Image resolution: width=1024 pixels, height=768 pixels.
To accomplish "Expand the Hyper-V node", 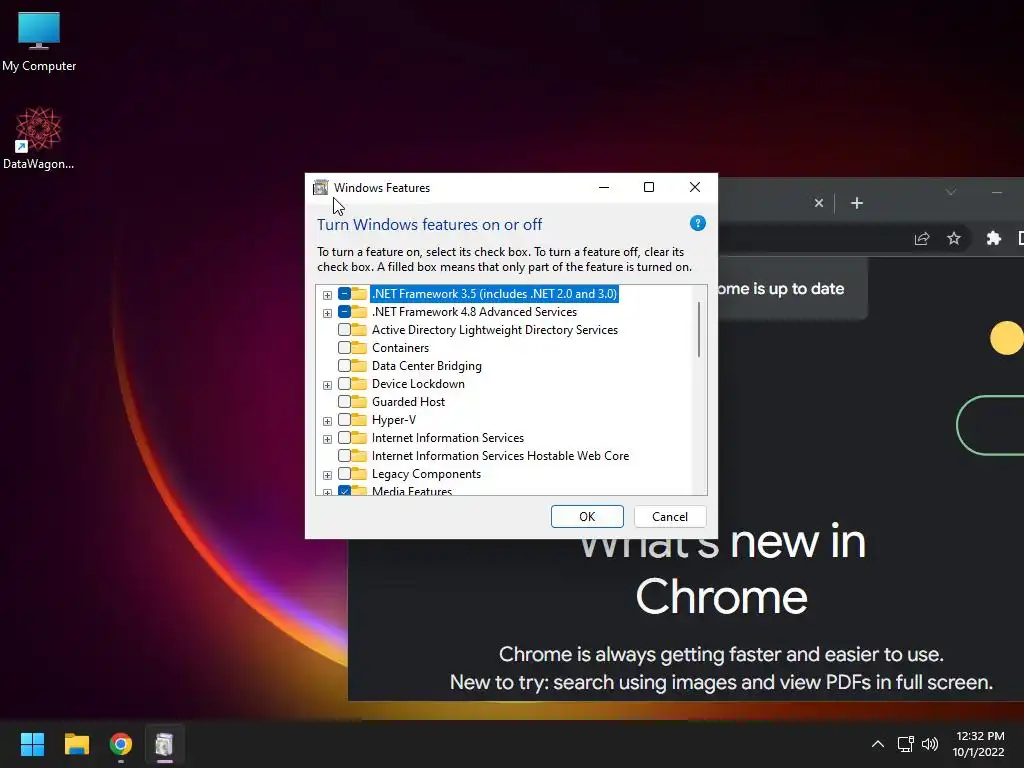I will [327, 421].
